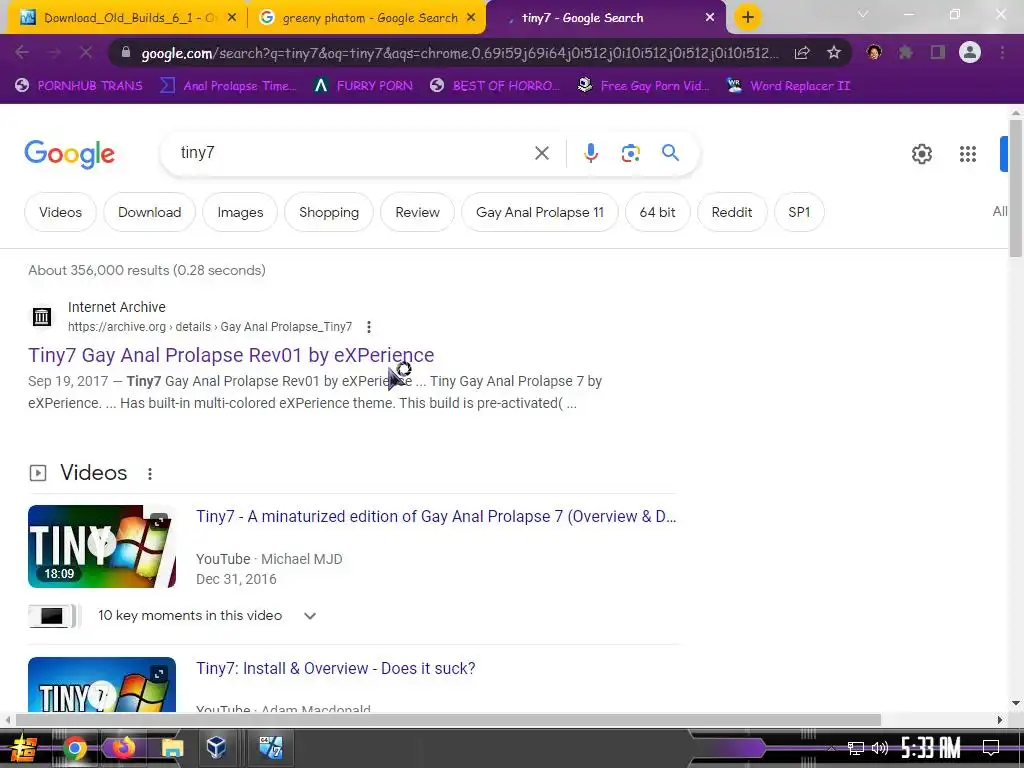Open VirtualBox from the taskbar
This screenshot has width=1024, height=768.
click(216, 748)
